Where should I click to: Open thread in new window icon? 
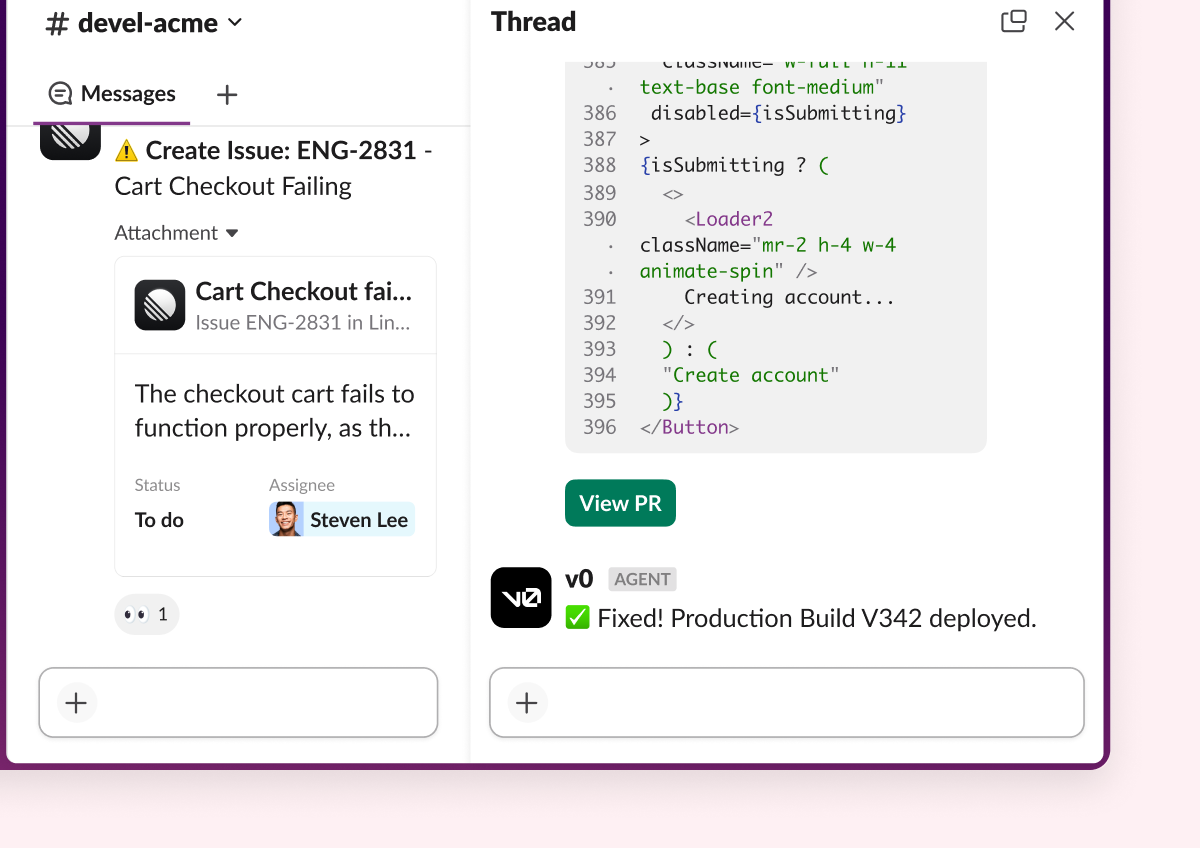[1014, 21]
